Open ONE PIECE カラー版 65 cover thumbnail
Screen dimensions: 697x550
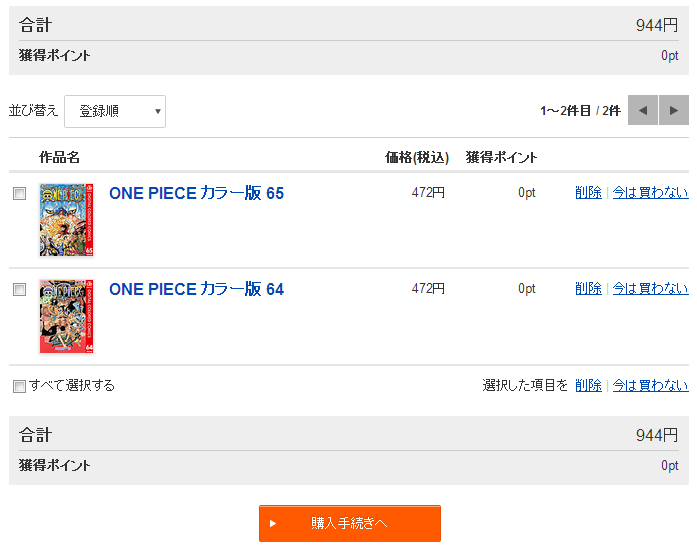click(x=67, y=220)
